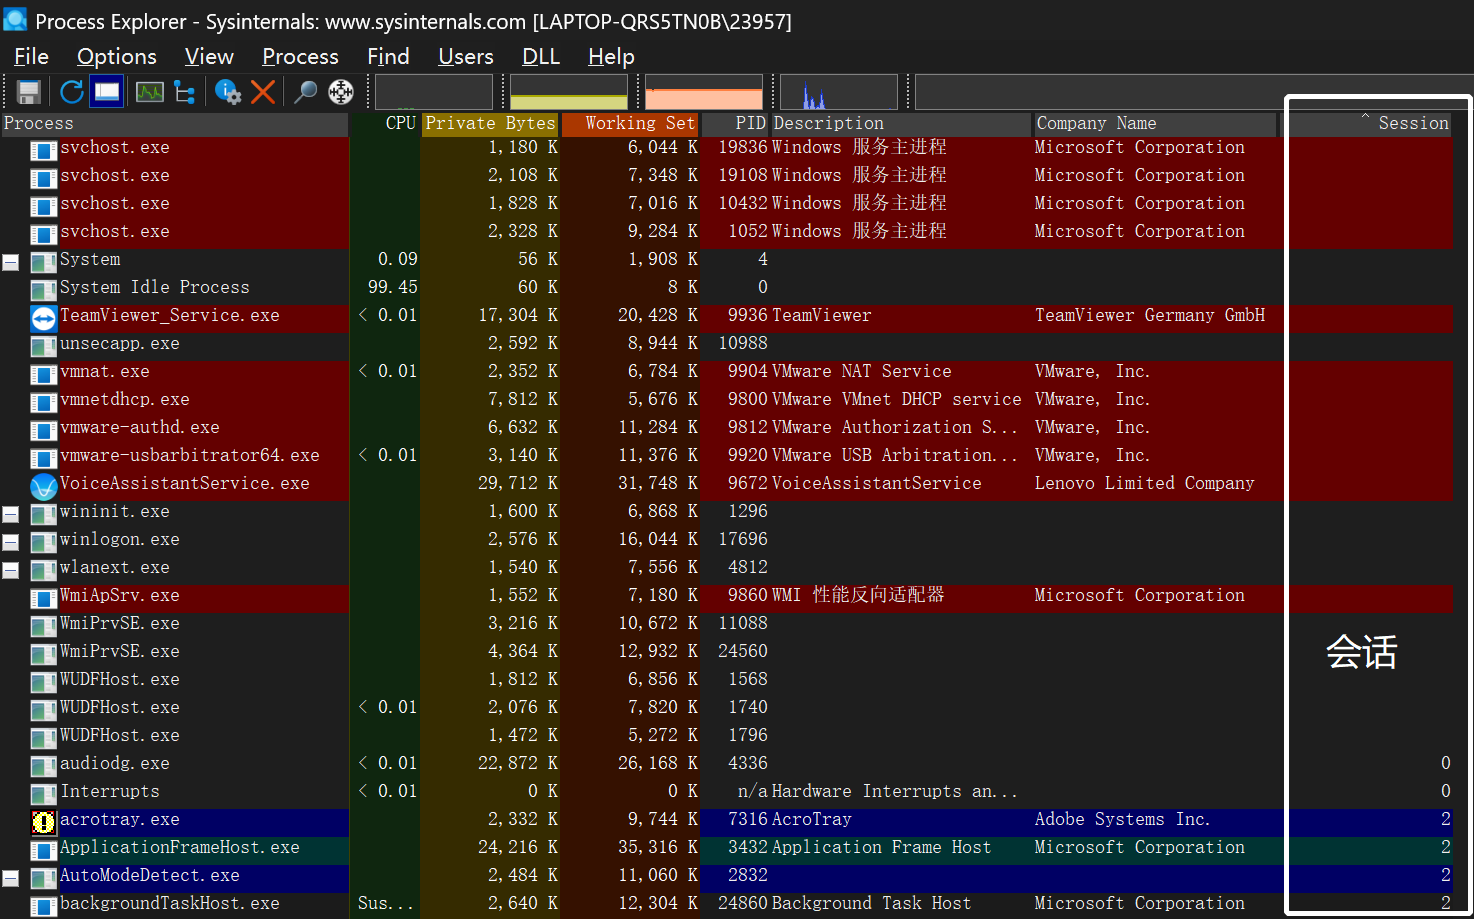
Task: Click the svchost.exe icon with PID 1052
Action: coord(44,234)
